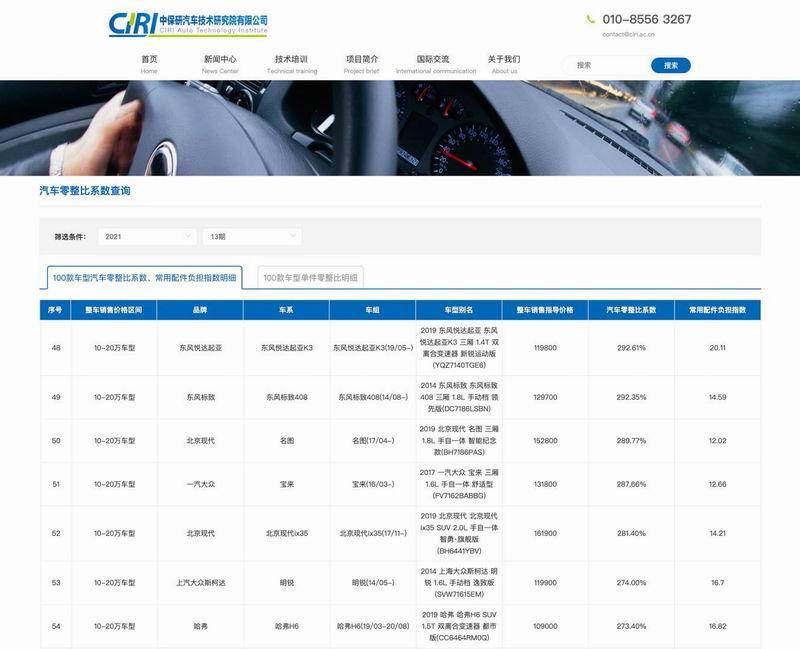Click the 289.77% ratio cell

coord(631,441)
